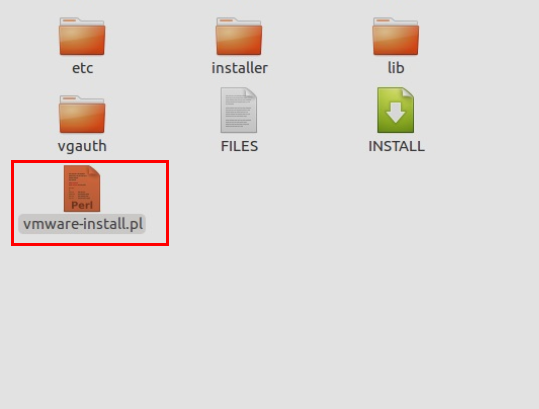Select the FILES text document icon
Image resolution: width=539 pixels, height=409 pixels.
pos(239,110)
